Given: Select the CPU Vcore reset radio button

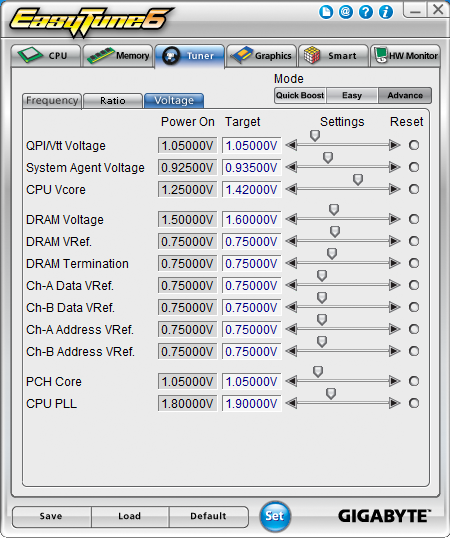Looking at the screenshot, I should click(x=414, y=189).
